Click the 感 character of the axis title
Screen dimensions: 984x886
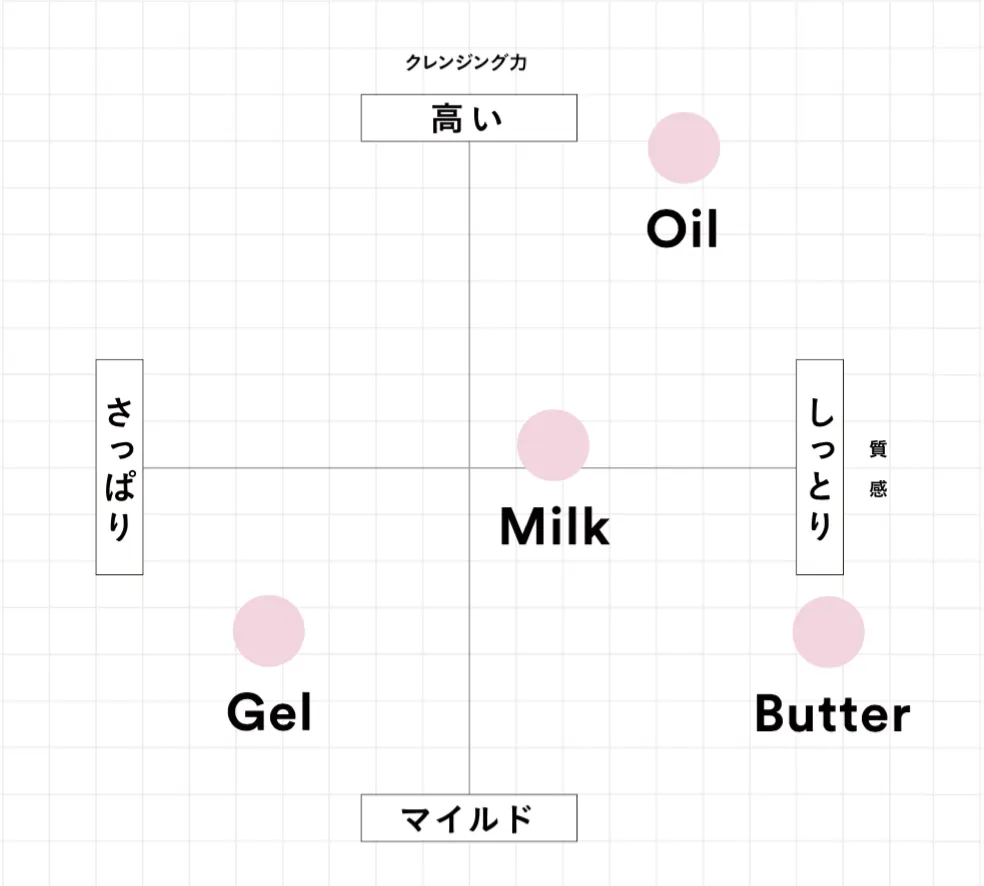pos(878,490)
